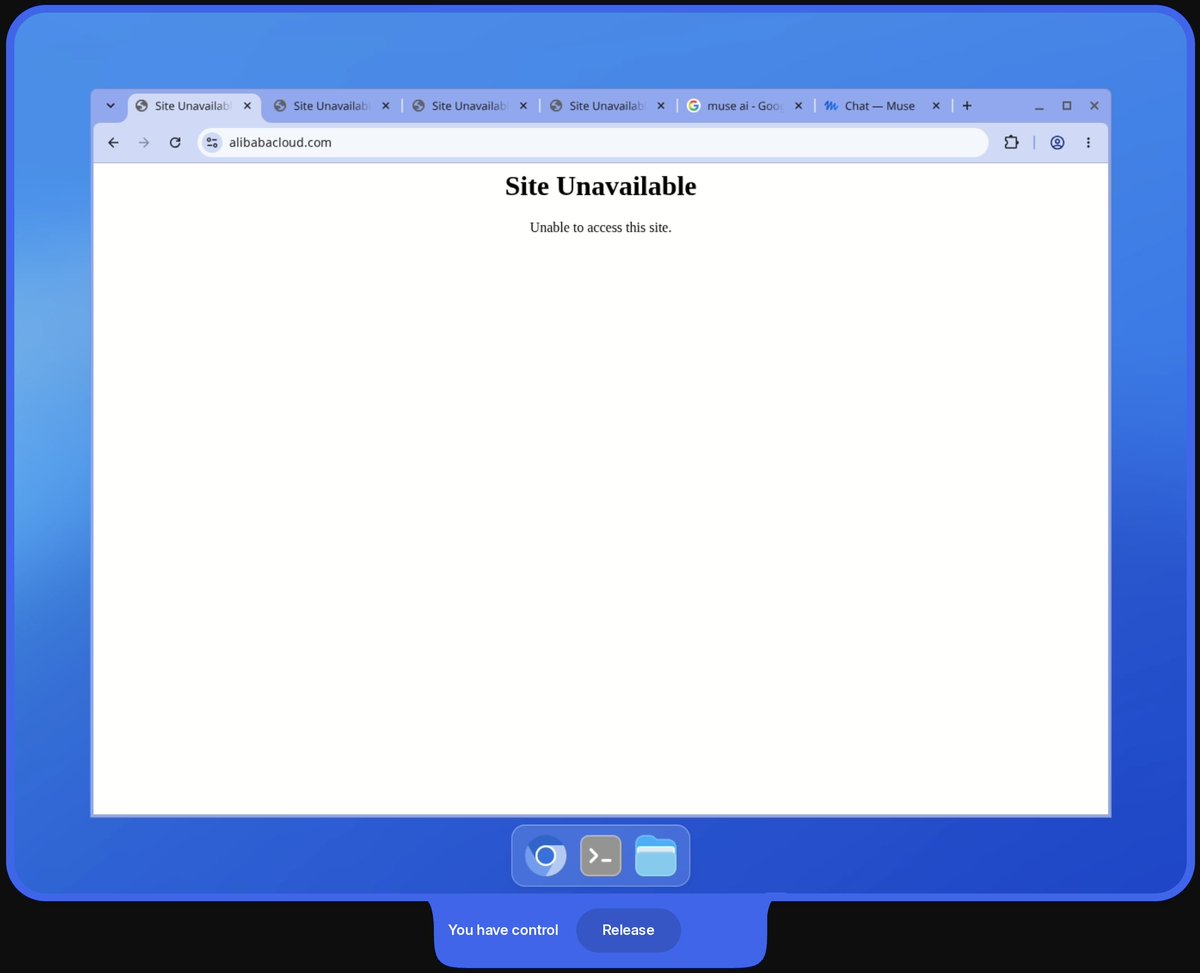Open the profile avatar icon
The image size is (1200, 973).
pyautogui.click(x=1057, y=143)
